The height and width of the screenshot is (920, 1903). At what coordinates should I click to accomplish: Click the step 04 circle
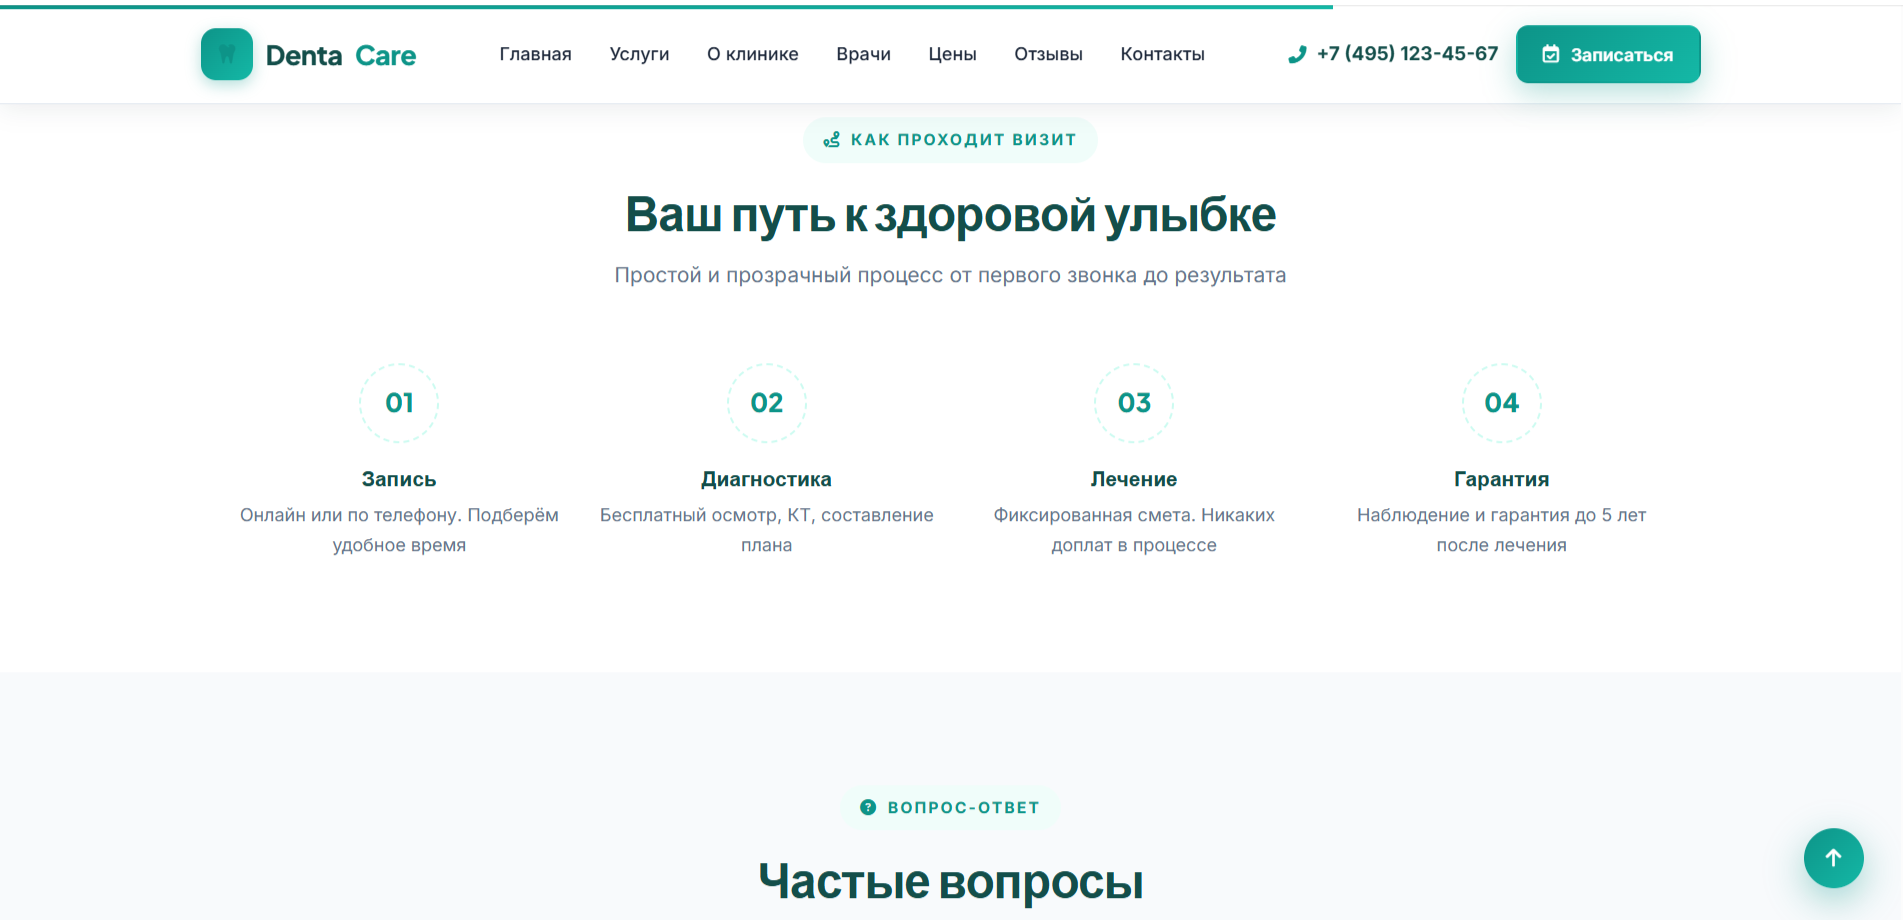coord(1501,403)
